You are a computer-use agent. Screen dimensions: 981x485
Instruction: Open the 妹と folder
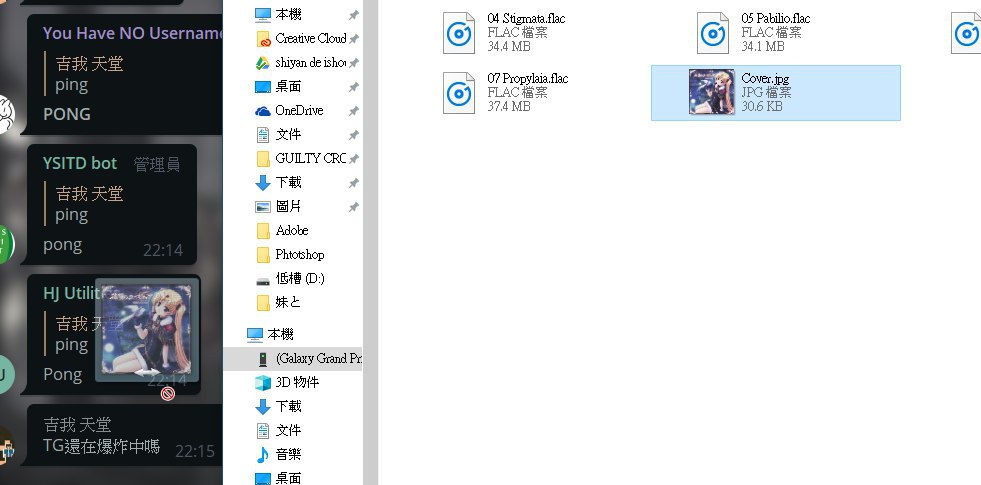288,302
